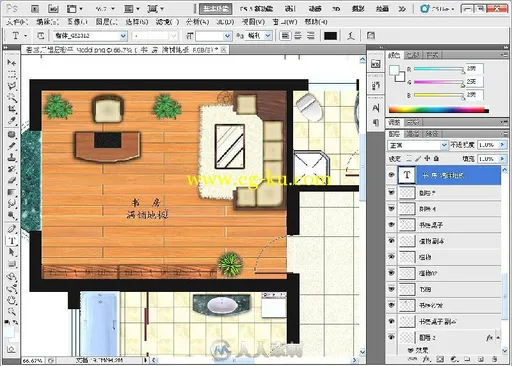
Task: Open the 图层 menu in the menu bar
Action: (x=107, y=22)
